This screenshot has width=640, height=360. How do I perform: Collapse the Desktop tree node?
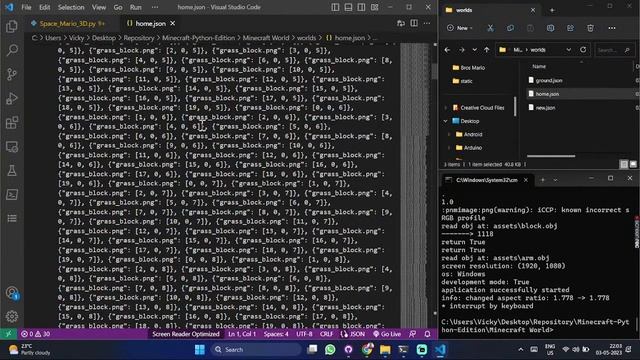(445, 121)
